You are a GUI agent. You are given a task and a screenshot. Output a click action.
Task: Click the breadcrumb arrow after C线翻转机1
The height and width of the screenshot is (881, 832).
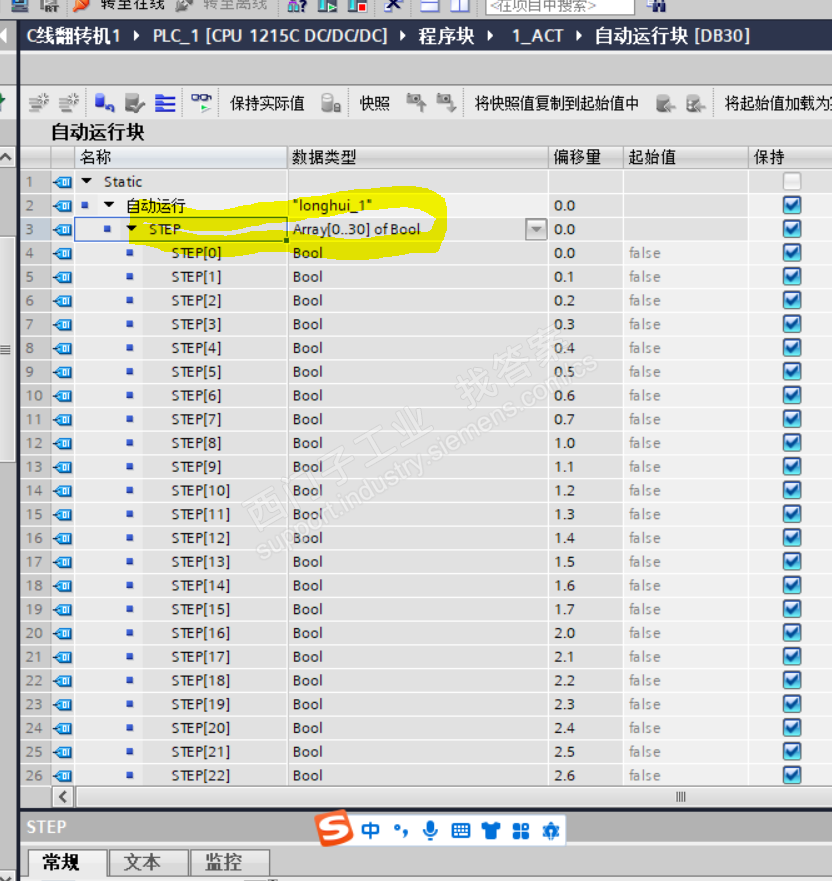click(136, 36)
